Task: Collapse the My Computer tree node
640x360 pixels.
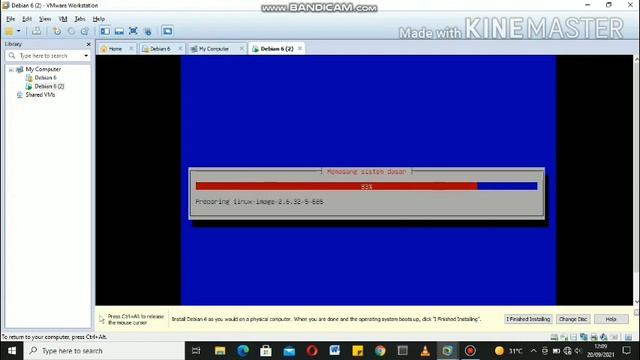Action: [11, 70]
